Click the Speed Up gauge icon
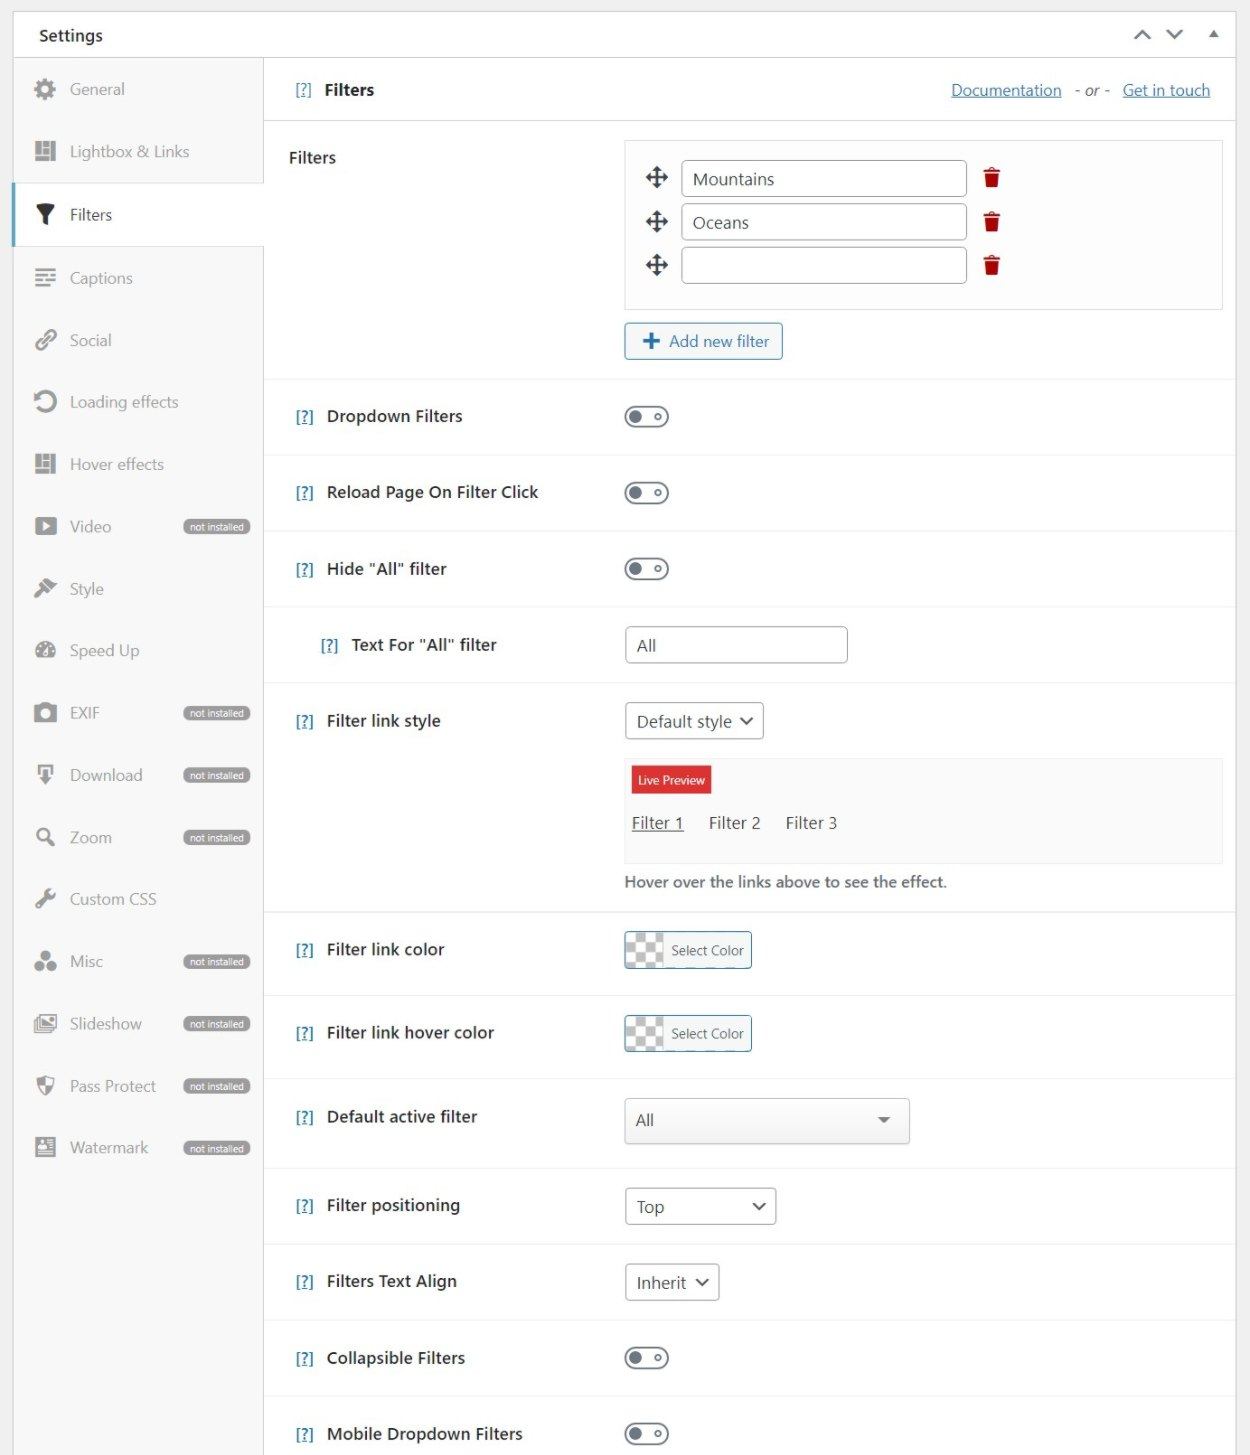The height and width of the screenshot is (1455, 1250). click(45, 650)
